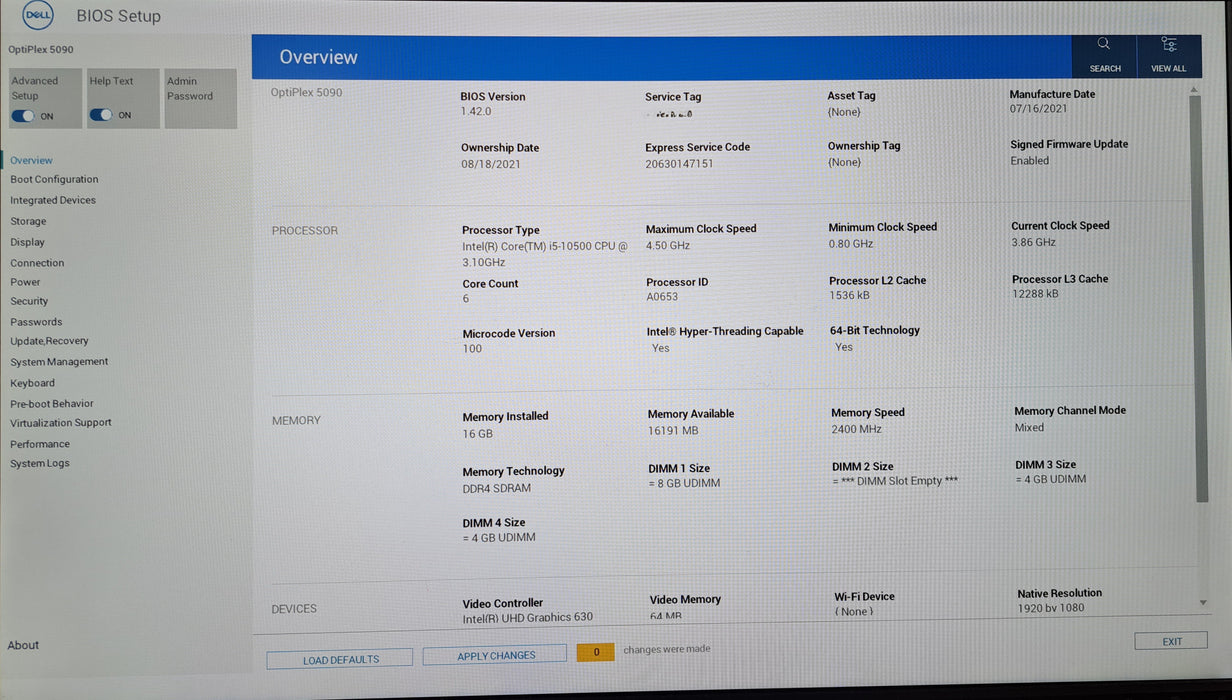Select Overview in the sidebar
Viewport: 1232px width, 700px height.
(x=31, y=160)
